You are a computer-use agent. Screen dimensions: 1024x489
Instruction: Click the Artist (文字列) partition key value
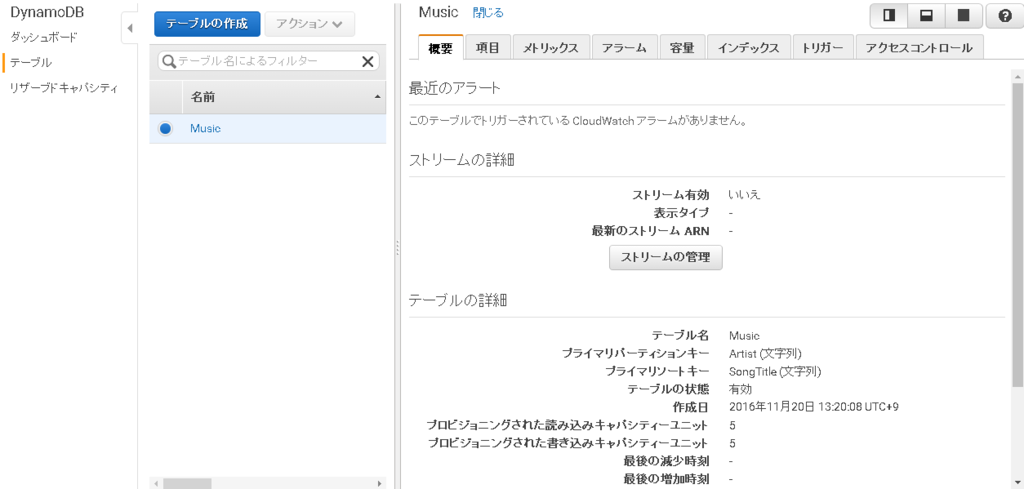[765, 354]
